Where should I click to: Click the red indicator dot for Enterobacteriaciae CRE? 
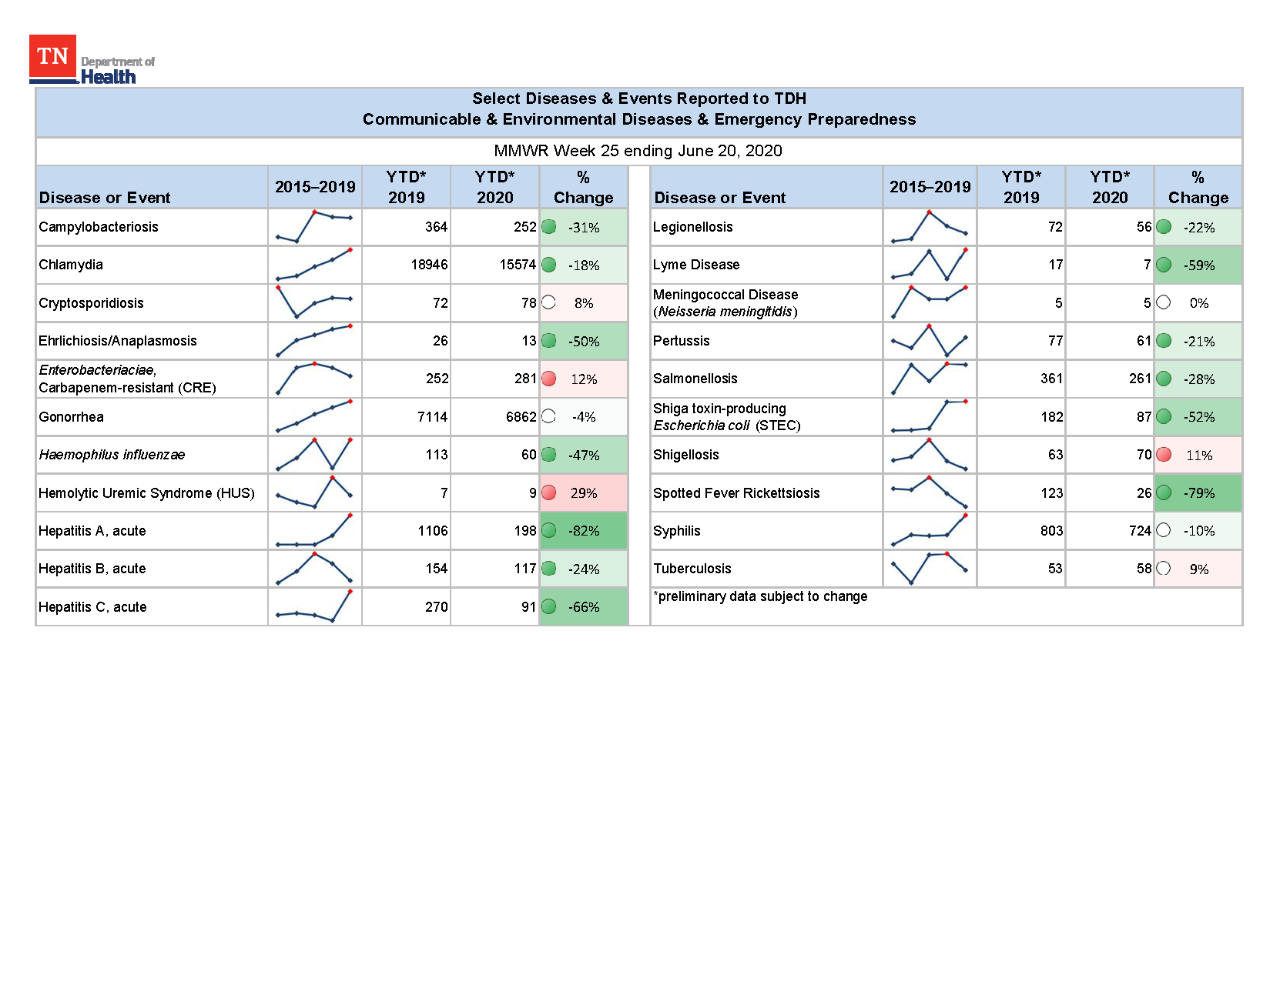click(549, 379)
